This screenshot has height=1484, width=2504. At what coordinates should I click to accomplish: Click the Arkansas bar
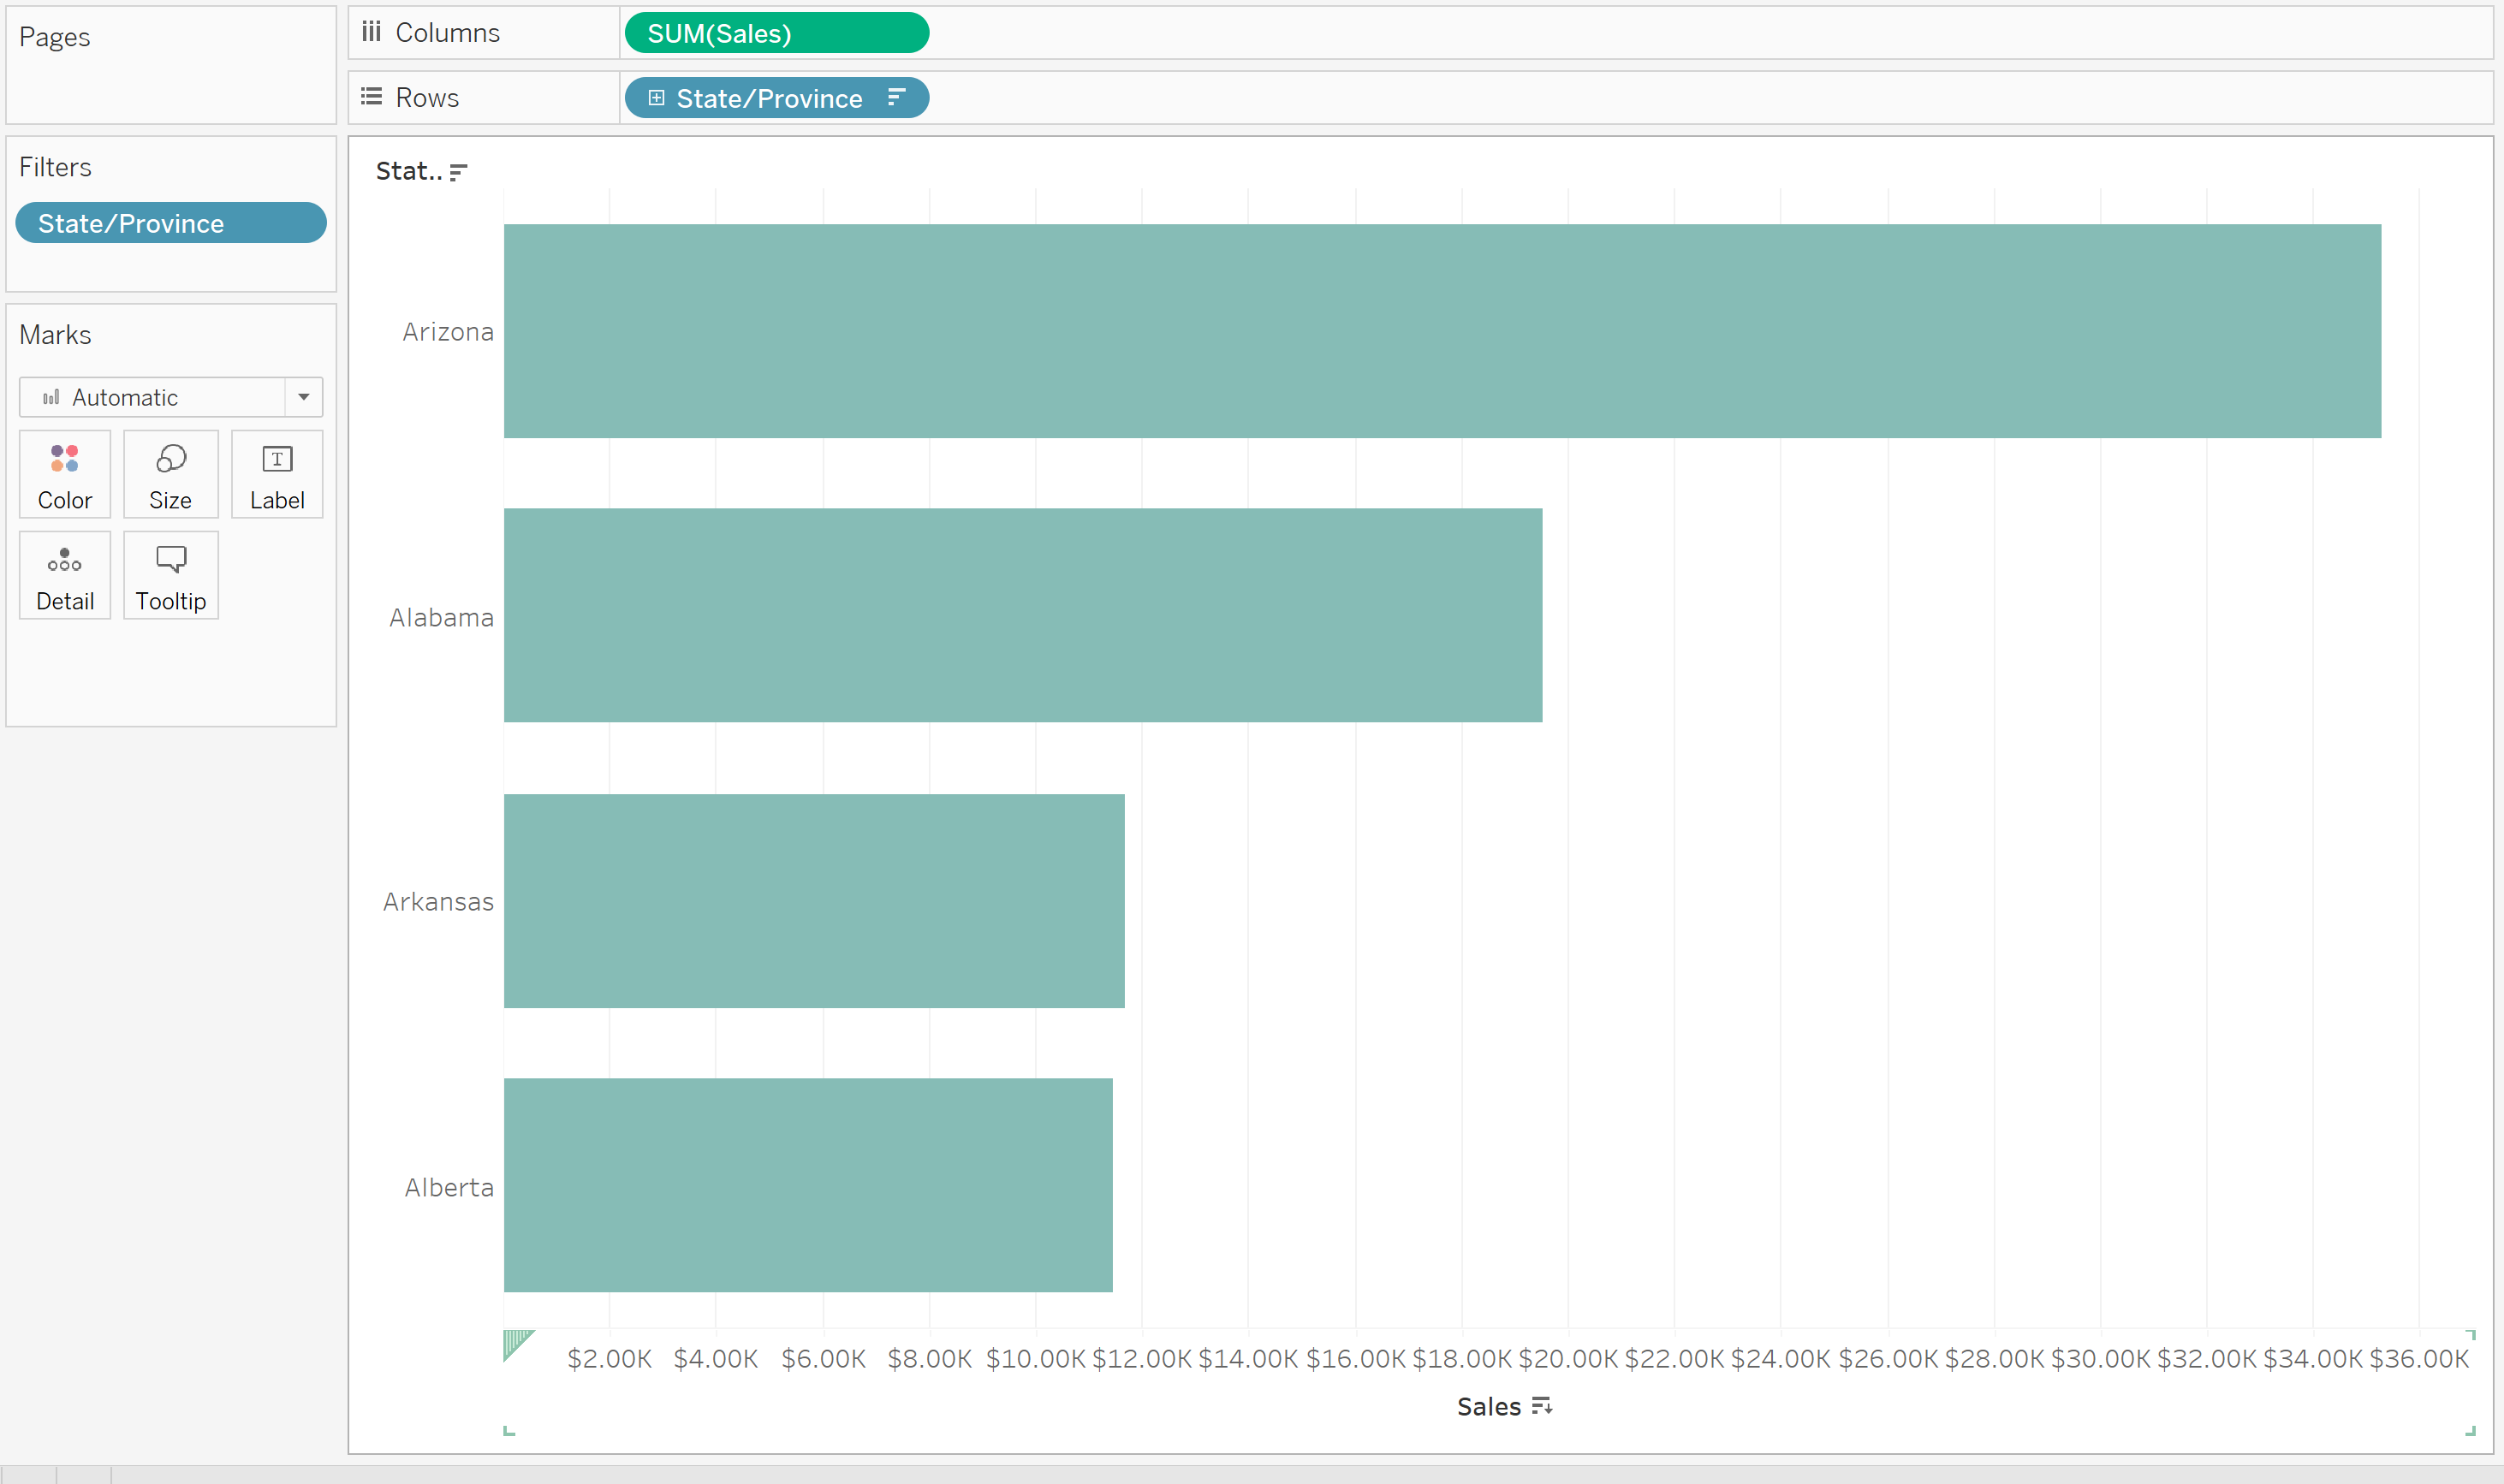814,901
